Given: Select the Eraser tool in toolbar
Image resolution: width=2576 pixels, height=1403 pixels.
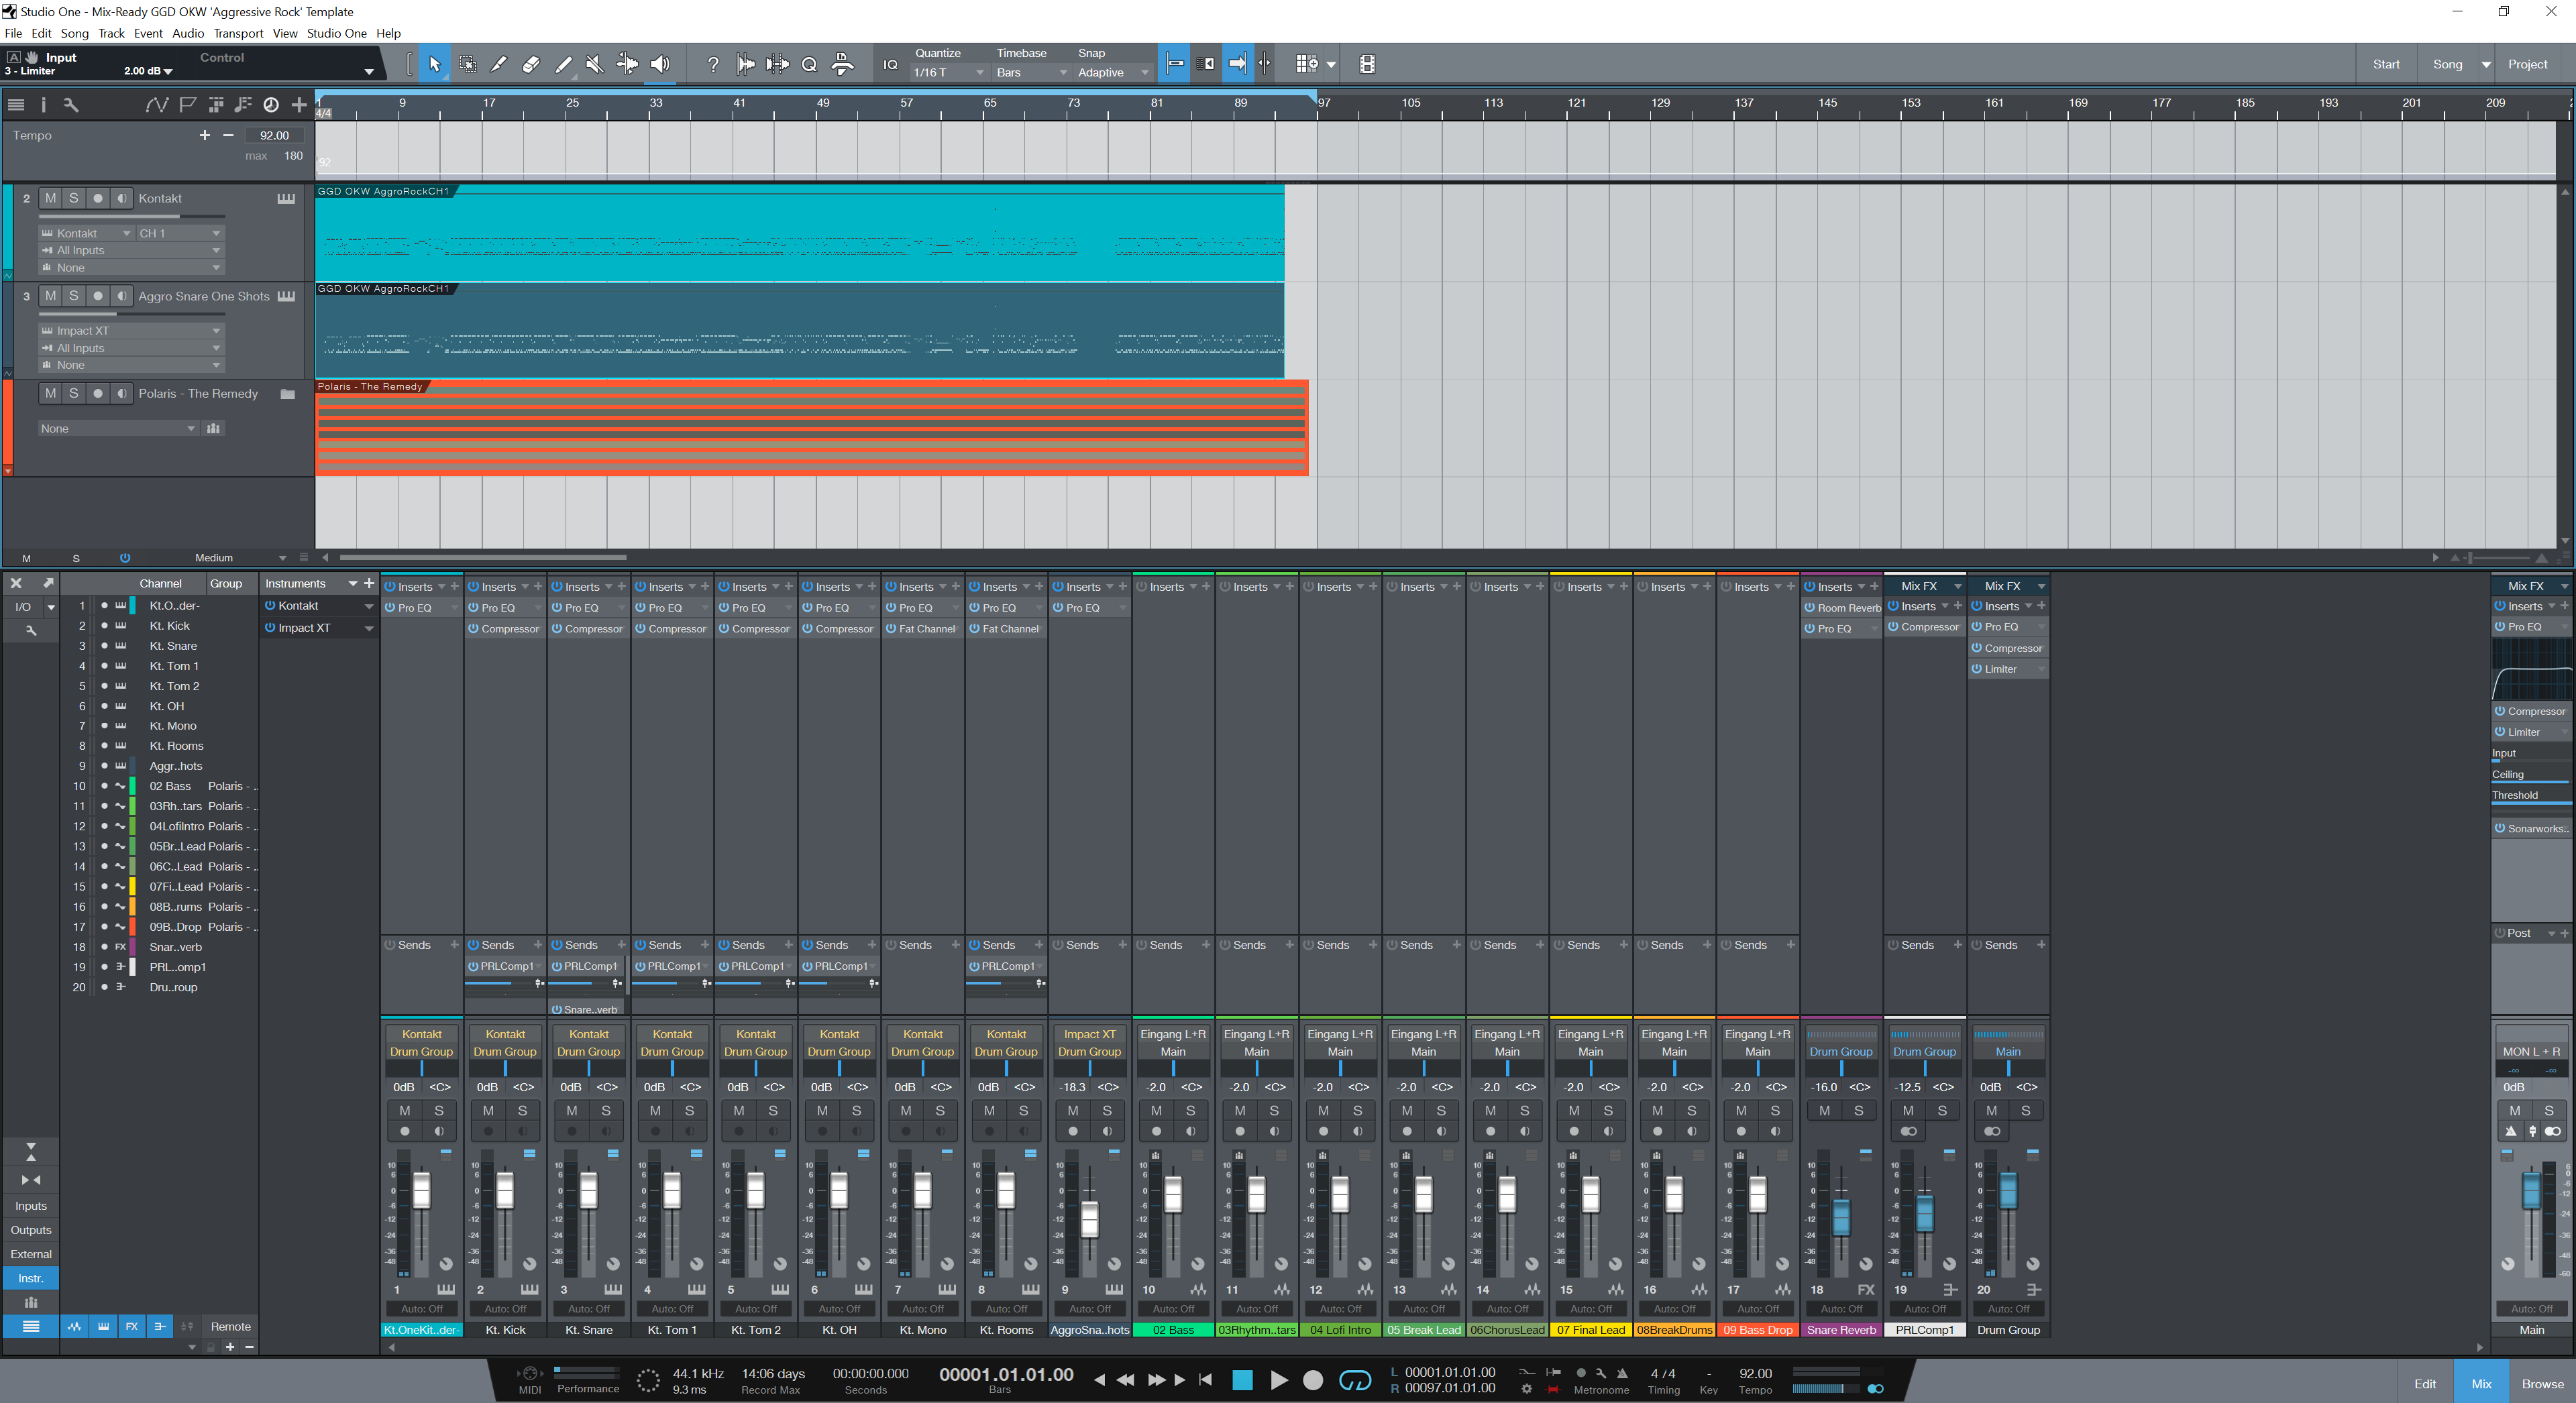Looking at the screenshot, I should coord(531,64).
